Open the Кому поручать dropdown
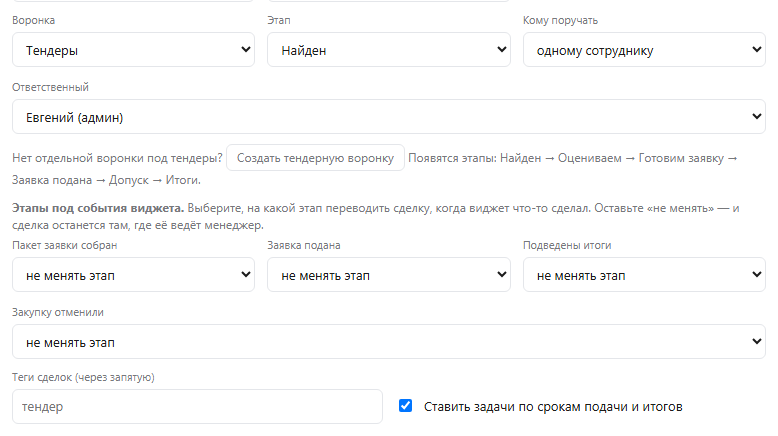Screen dimensions: 778x436 point(644,50)
